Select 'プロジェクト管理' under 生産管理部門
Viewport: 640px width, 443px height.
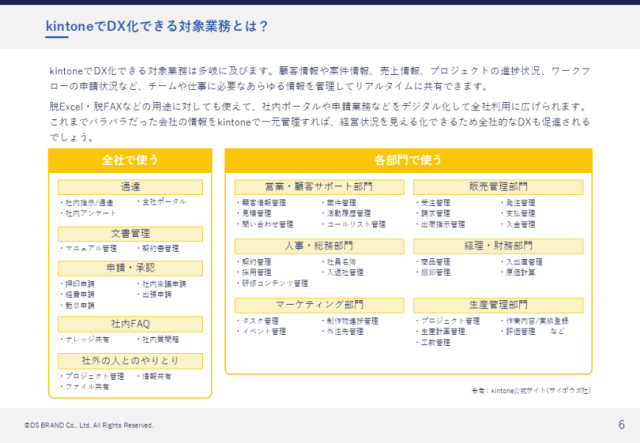tap(450, 321)
